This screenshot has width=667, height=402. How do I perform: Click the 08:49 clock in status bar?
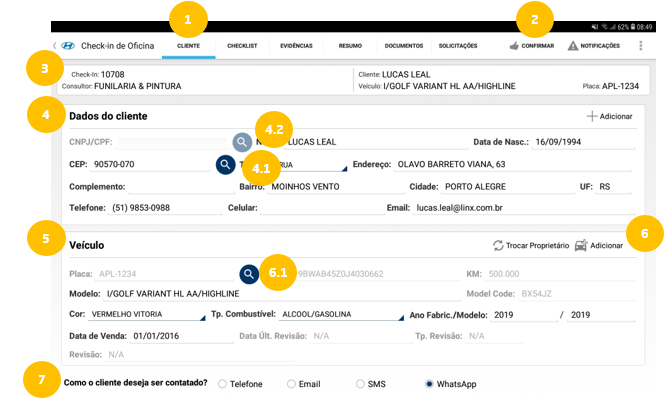[x=644, y=27]
